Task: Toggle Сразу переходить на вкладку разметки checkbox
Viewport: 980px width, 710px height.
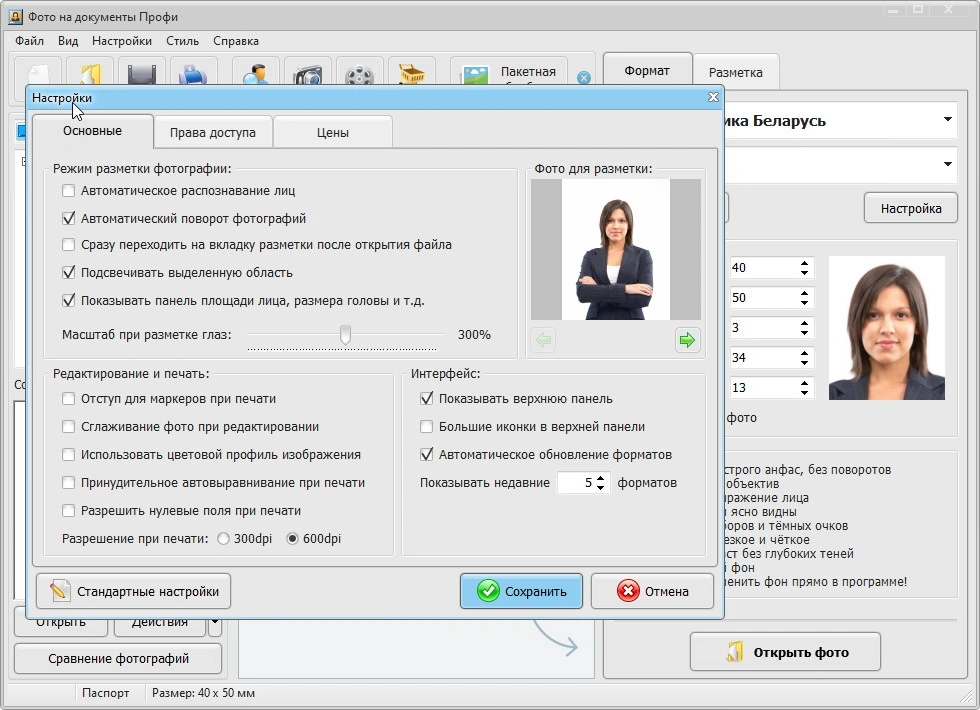Action: click(69, 244)
